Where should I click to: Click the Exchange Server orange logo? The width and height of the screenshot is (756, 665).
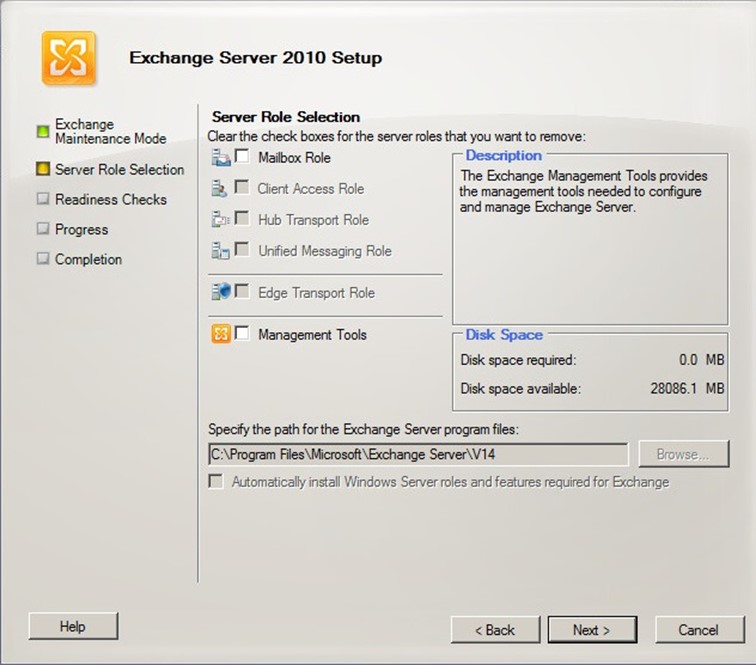coord(68,58)
